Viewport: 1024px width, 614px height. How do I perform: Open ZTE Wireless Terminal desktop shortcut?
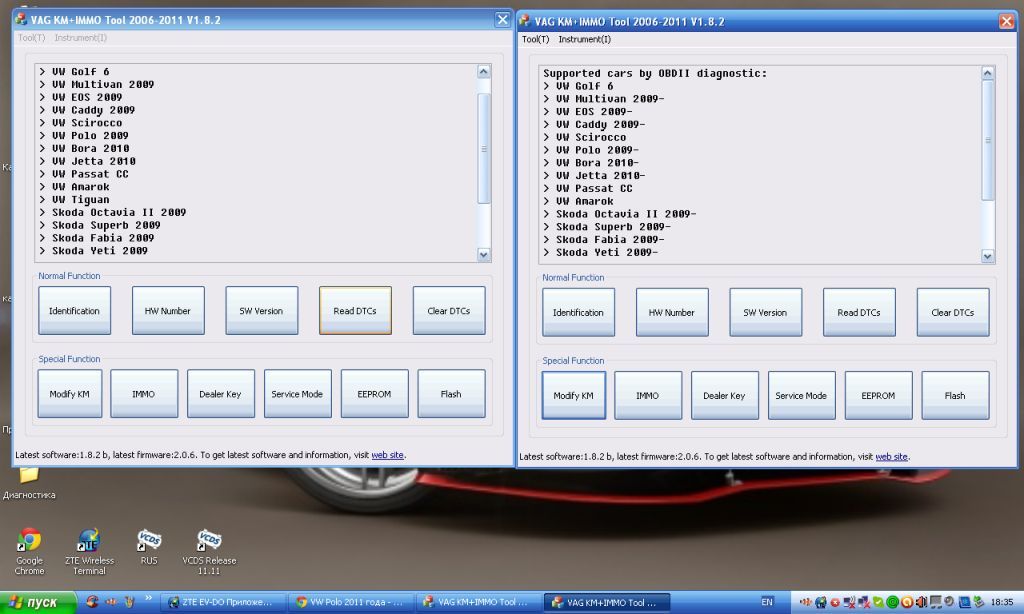pos(89,552)
